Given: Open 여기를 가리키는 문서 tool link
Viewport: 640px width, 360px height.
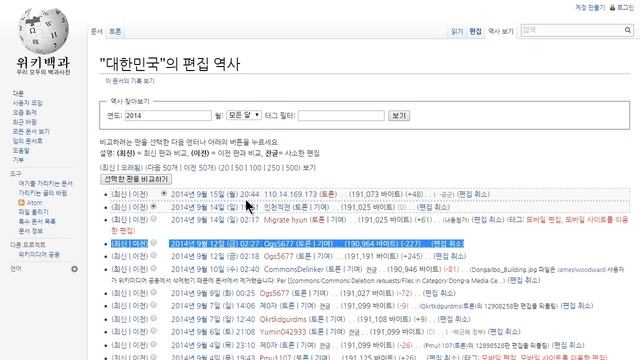Looking at the screenshot, I should [45, 184].
